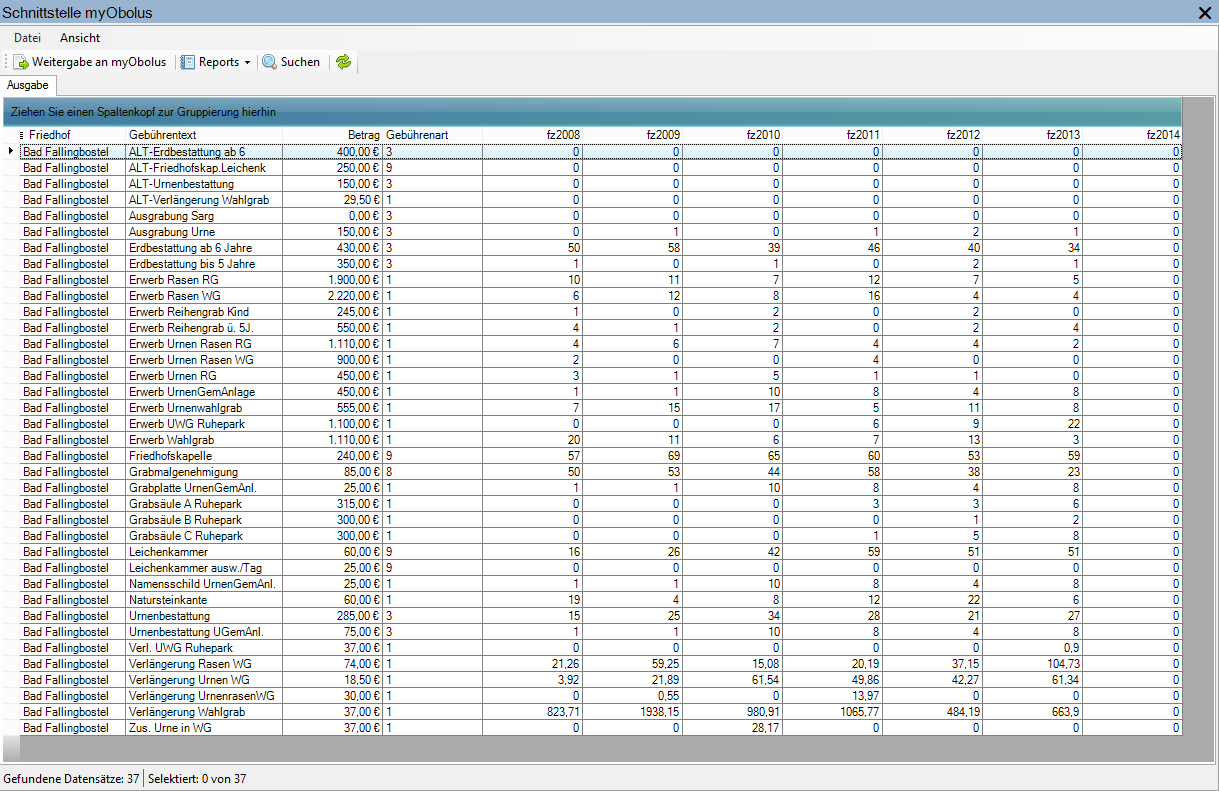Click the Suchen magnifier icon
Viewport: 1219px width, 791px height.
coord(269,62)
